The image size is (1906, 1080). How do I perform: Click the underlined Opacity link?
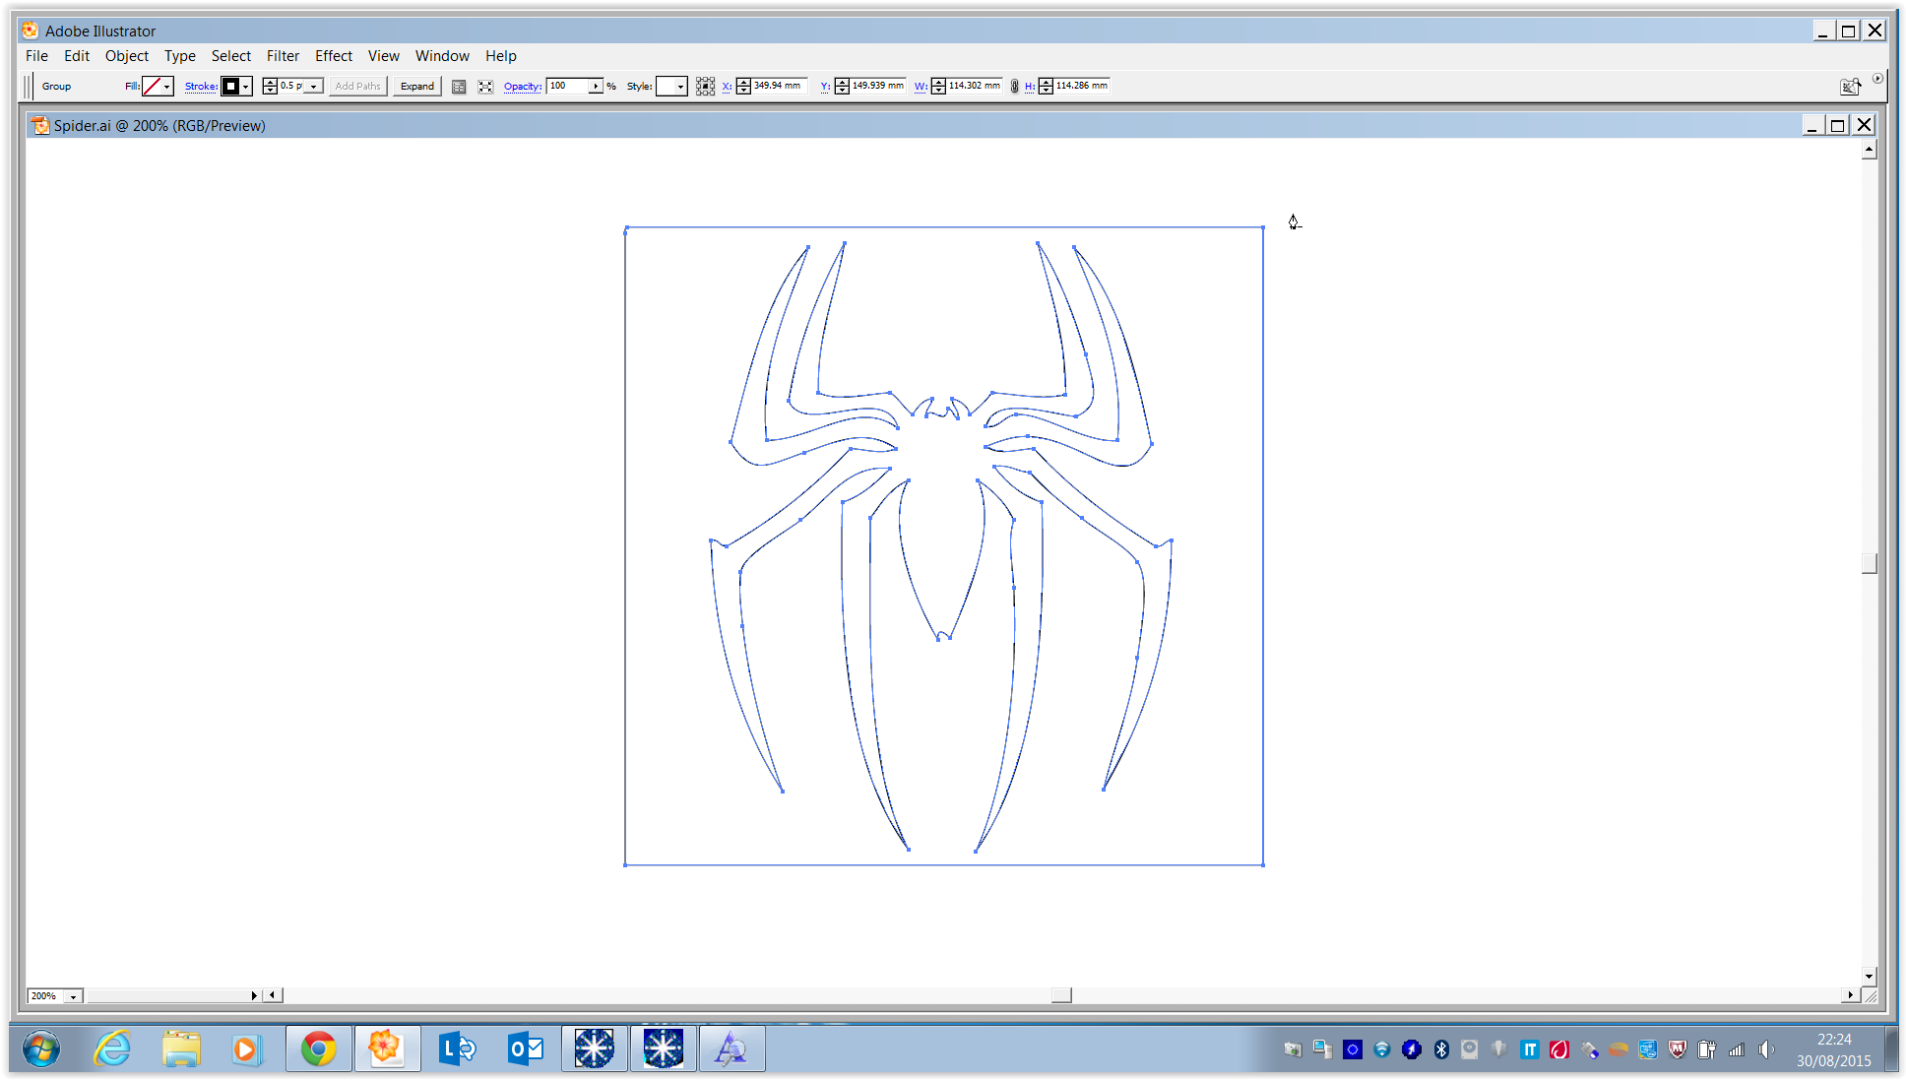coord(522,86)
